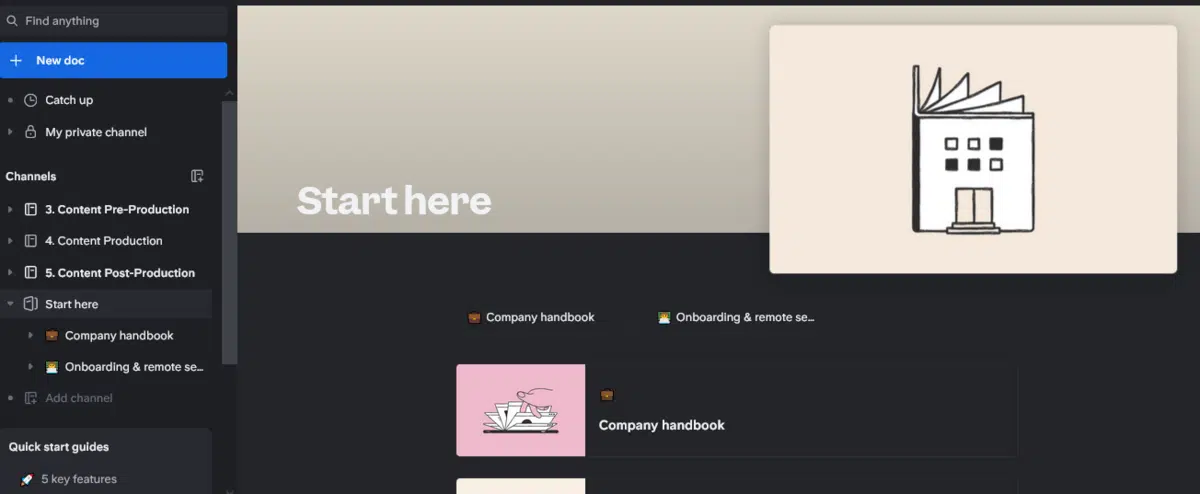
Task: Click the Content Pre-Production doc icon
Action: (x=30, y=209)
